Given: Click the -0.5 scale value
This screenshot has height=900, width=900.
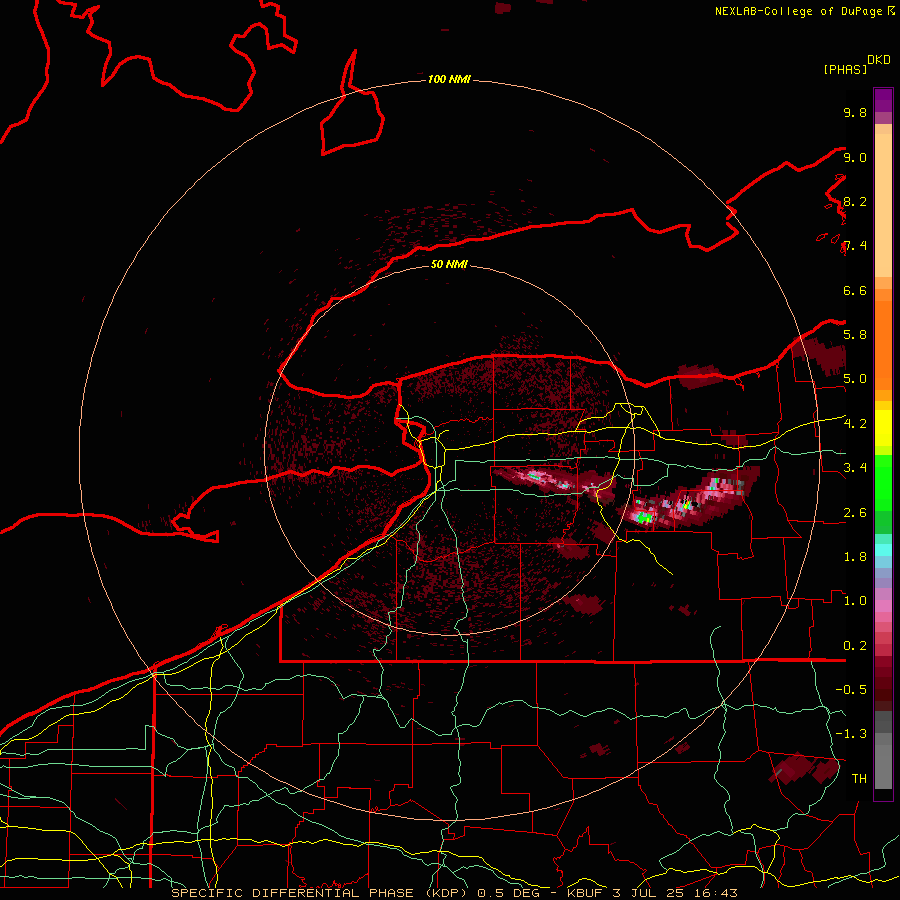Looking at the screenshot, I should [x=851, y=690].
